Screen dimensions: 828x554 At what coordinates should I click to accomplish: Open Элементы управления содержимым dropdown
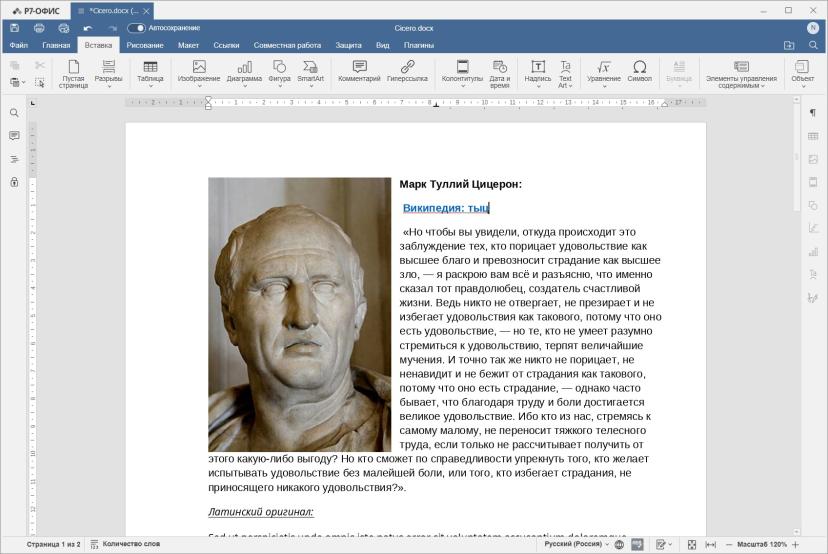pos(741,73)
